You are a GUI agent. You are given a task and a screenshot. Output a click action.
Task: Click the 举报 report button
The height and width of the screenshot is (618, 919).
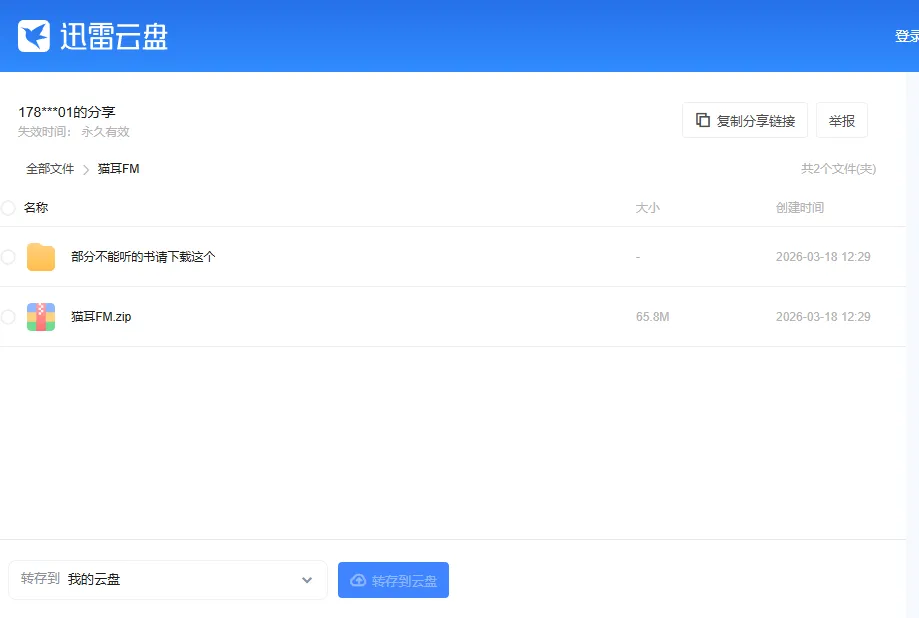[842, 120]
